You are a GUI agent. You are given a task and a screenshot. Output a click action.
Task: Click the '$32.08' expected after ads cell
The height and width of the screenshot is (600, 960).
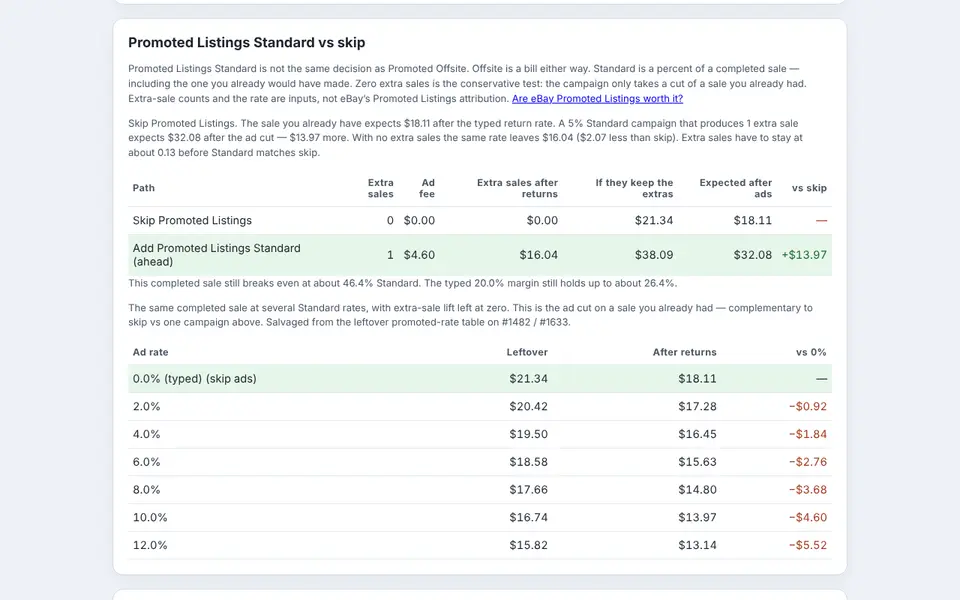point(752,255)
